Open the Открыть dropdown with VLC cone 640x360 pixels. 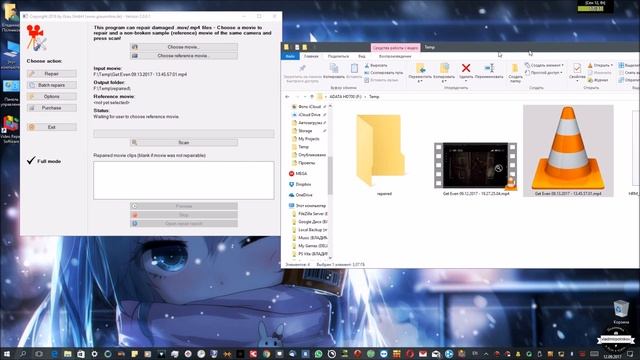pyautogui.click(x=600, y=65)
